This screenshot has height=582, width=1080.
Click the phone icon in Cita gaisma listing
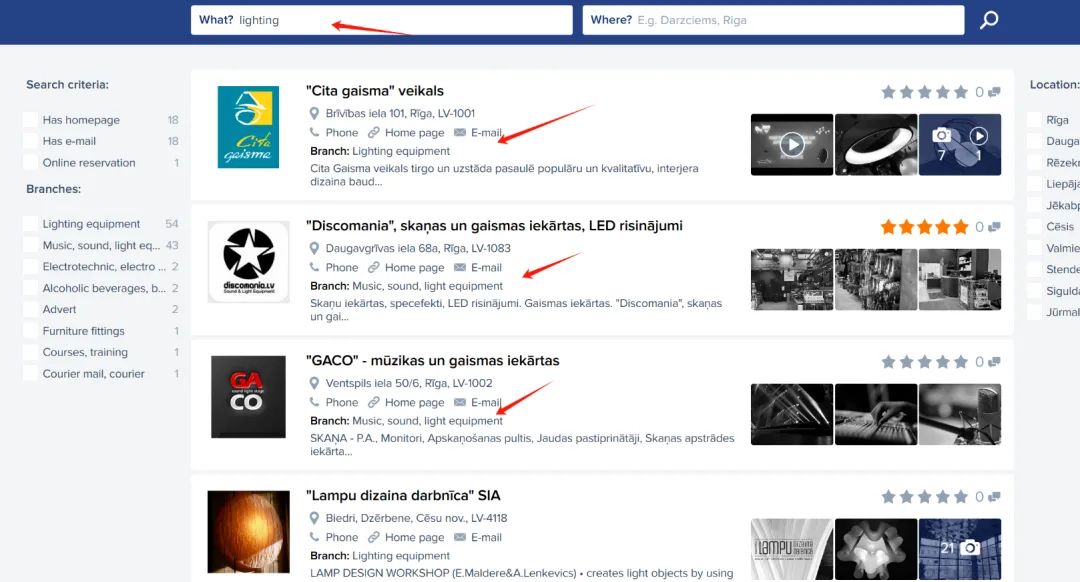point(314,132)
